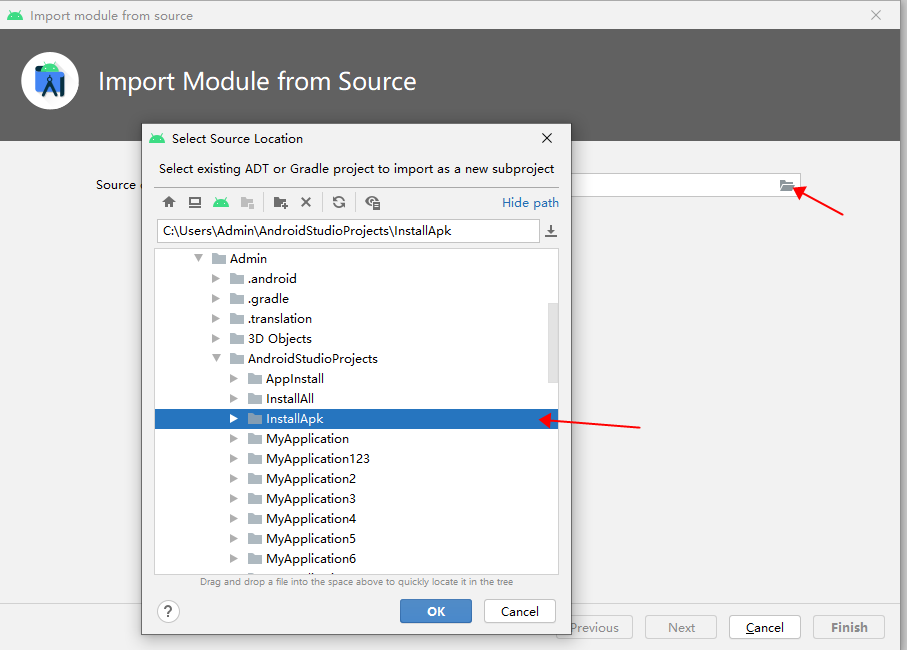Collapse the AndroidStudioProjects folder
This screenshot has width=907, height=650.
[216, 358]
